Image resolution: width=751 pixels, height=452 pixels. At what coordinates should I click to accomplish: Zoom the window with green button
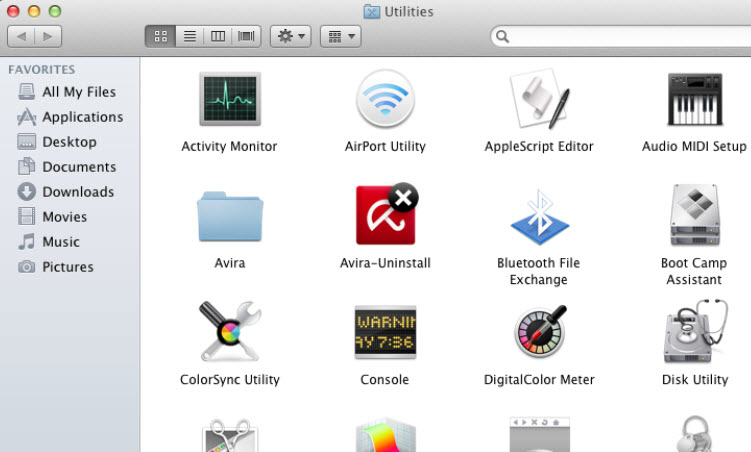point(55,11)
